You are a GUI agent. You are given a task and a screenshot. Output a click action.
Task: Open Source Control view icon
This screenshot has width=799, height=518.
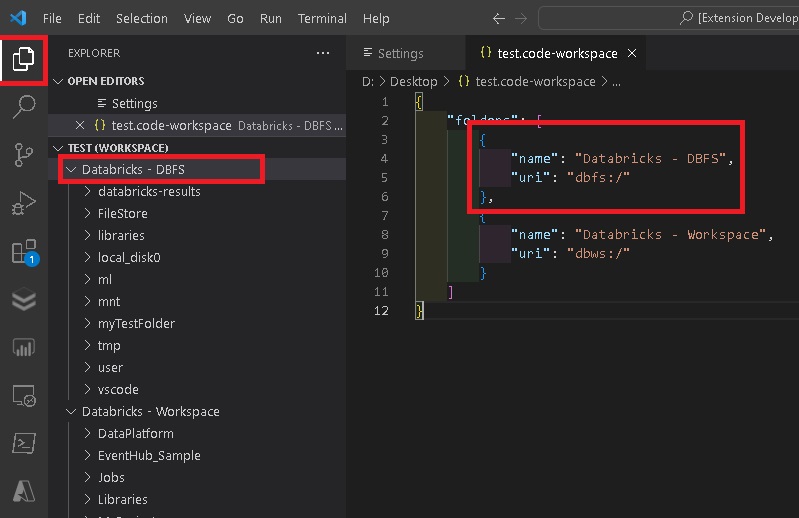23,155
